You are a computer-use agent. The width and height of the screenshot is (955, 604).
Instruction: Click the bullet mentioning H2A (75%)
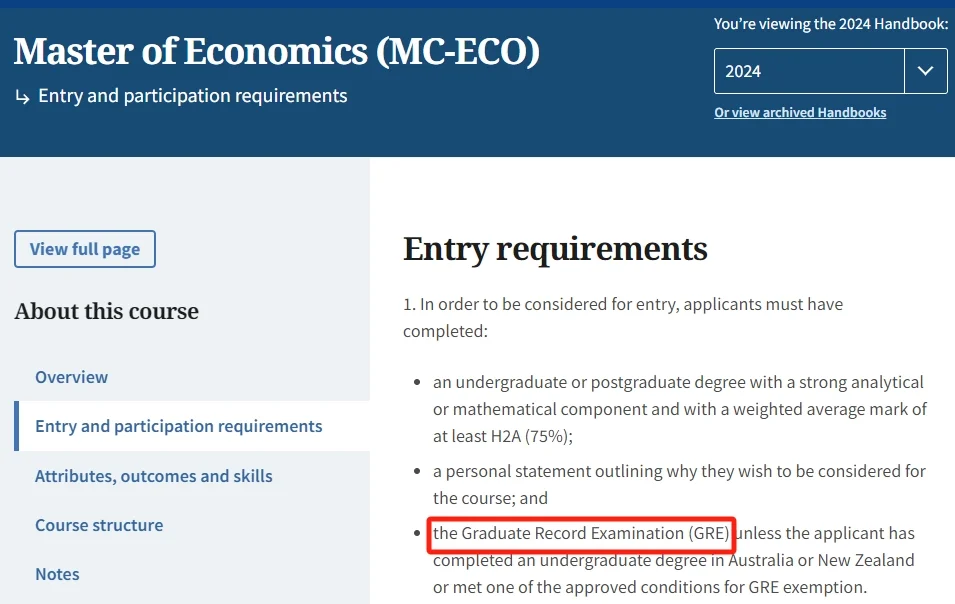pos(678,409)
